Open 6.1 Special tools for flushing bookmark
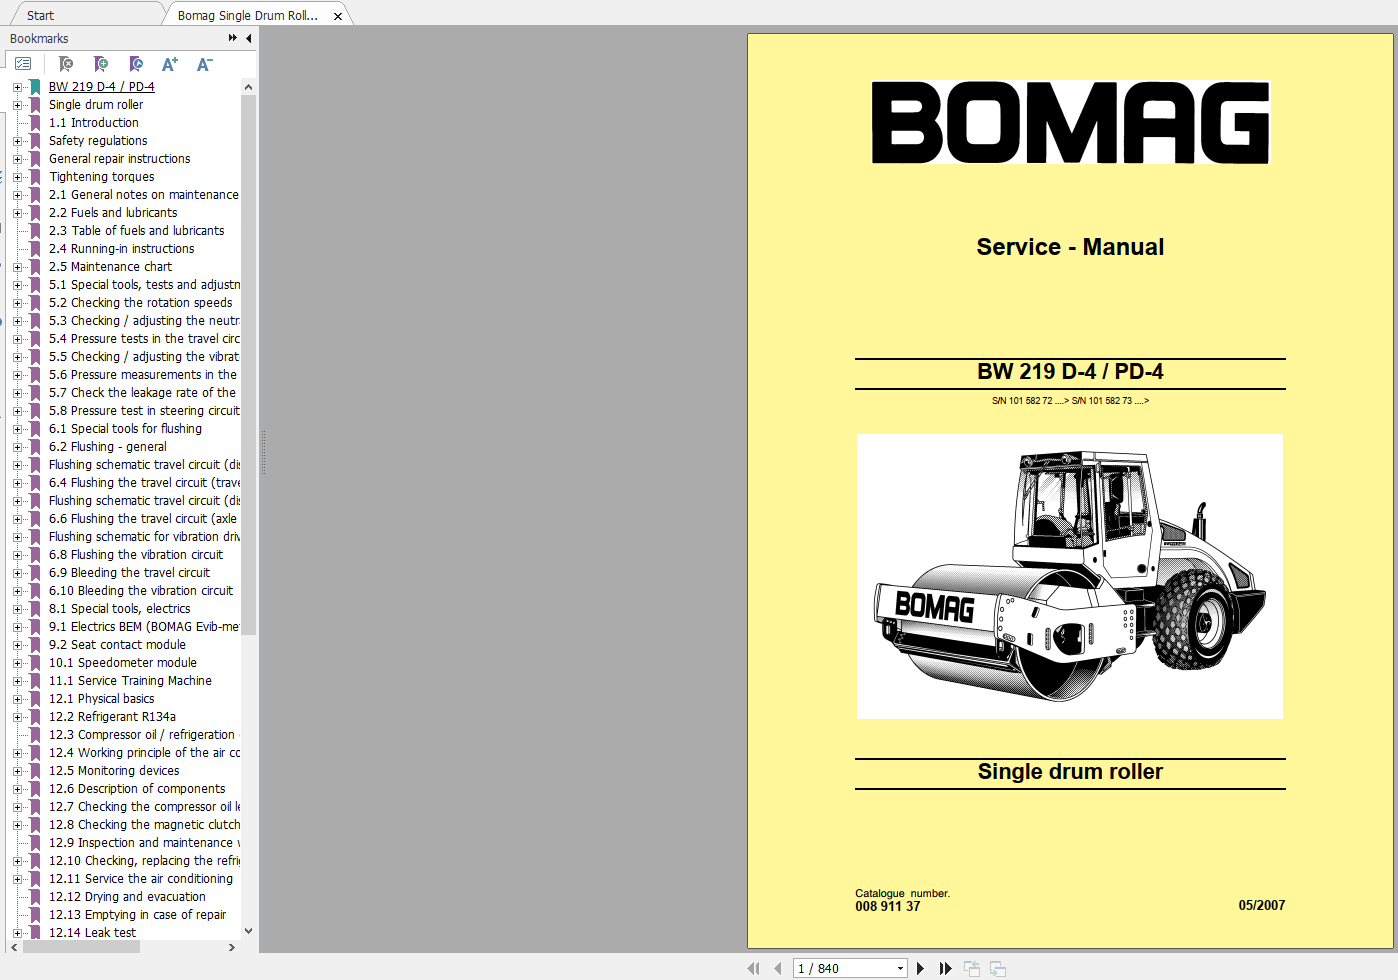1398x980 pixels. tap(126, 429)
